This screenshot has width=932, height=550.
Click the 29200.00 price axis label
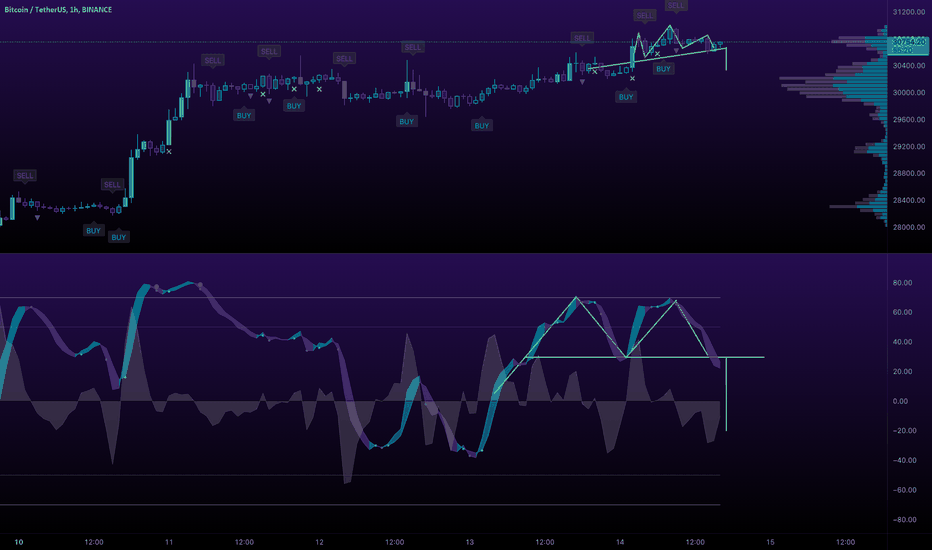click(x=909, y=146)
